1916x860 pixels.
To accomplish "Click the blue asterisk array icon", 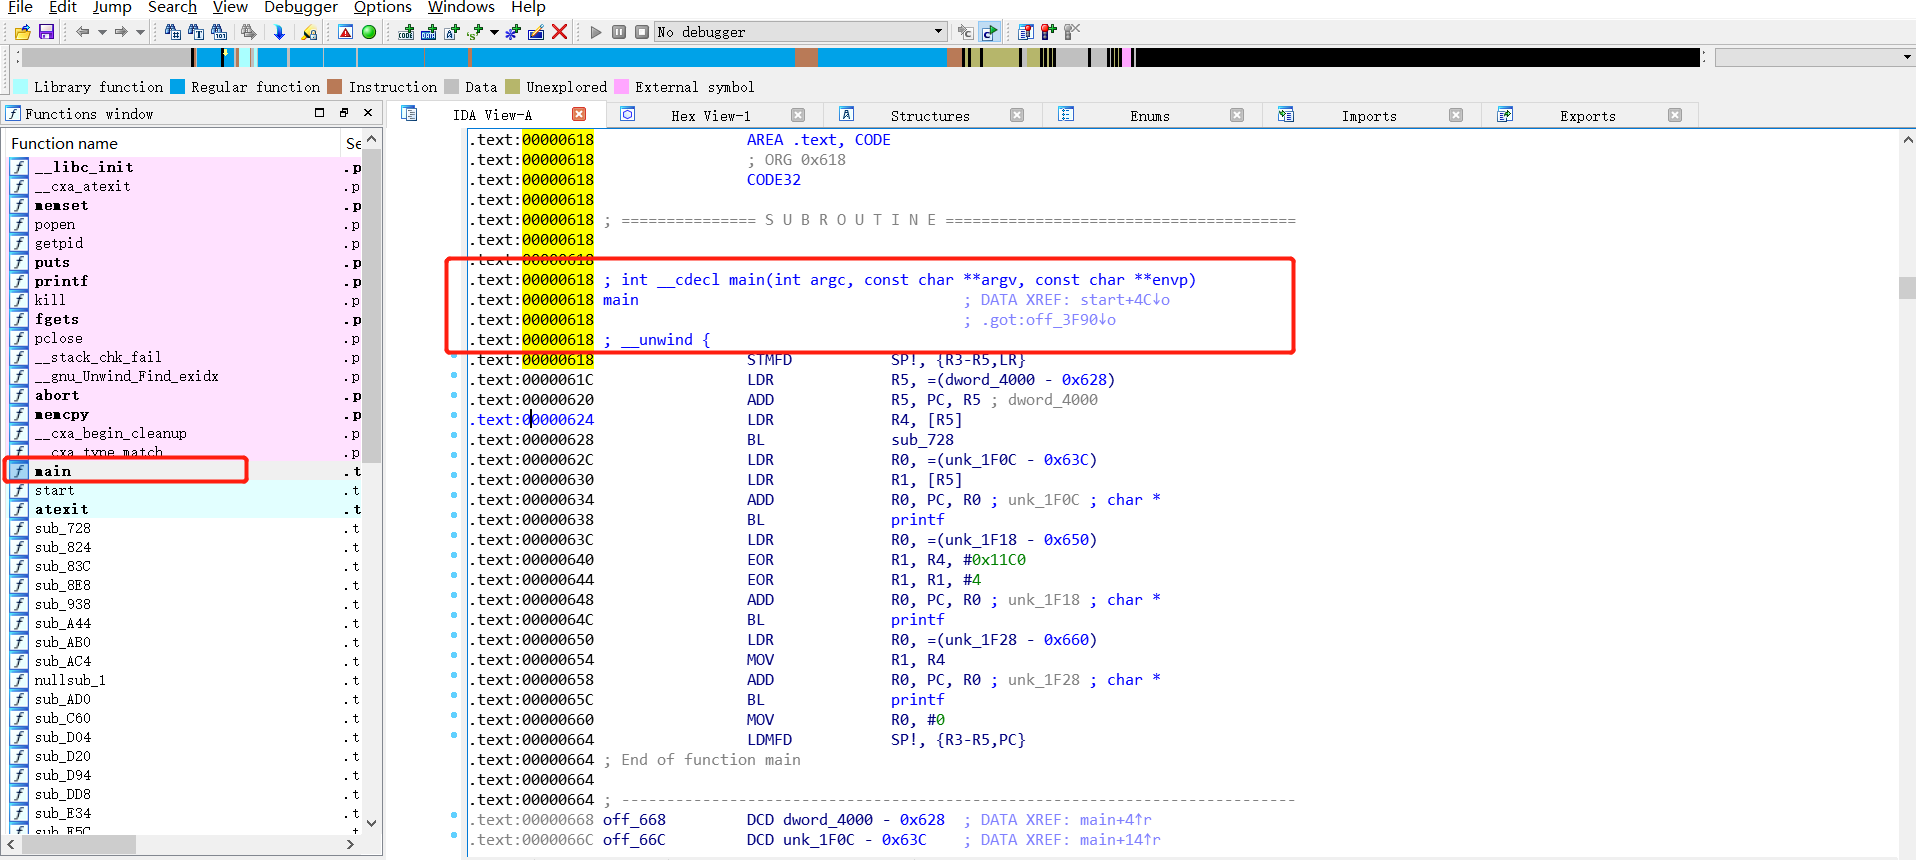I will [513, 32].
